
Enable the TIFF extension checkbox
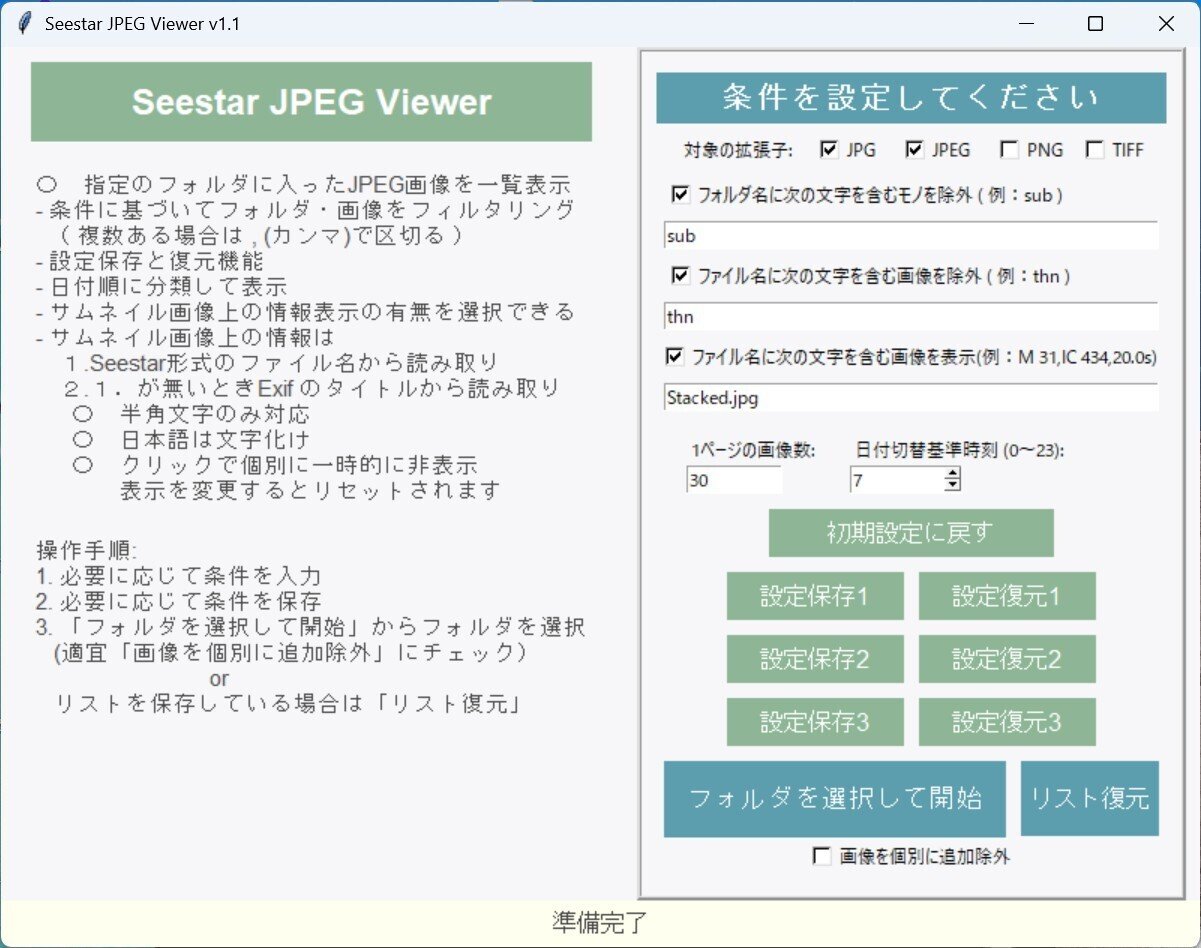(x=1096, y=149)
